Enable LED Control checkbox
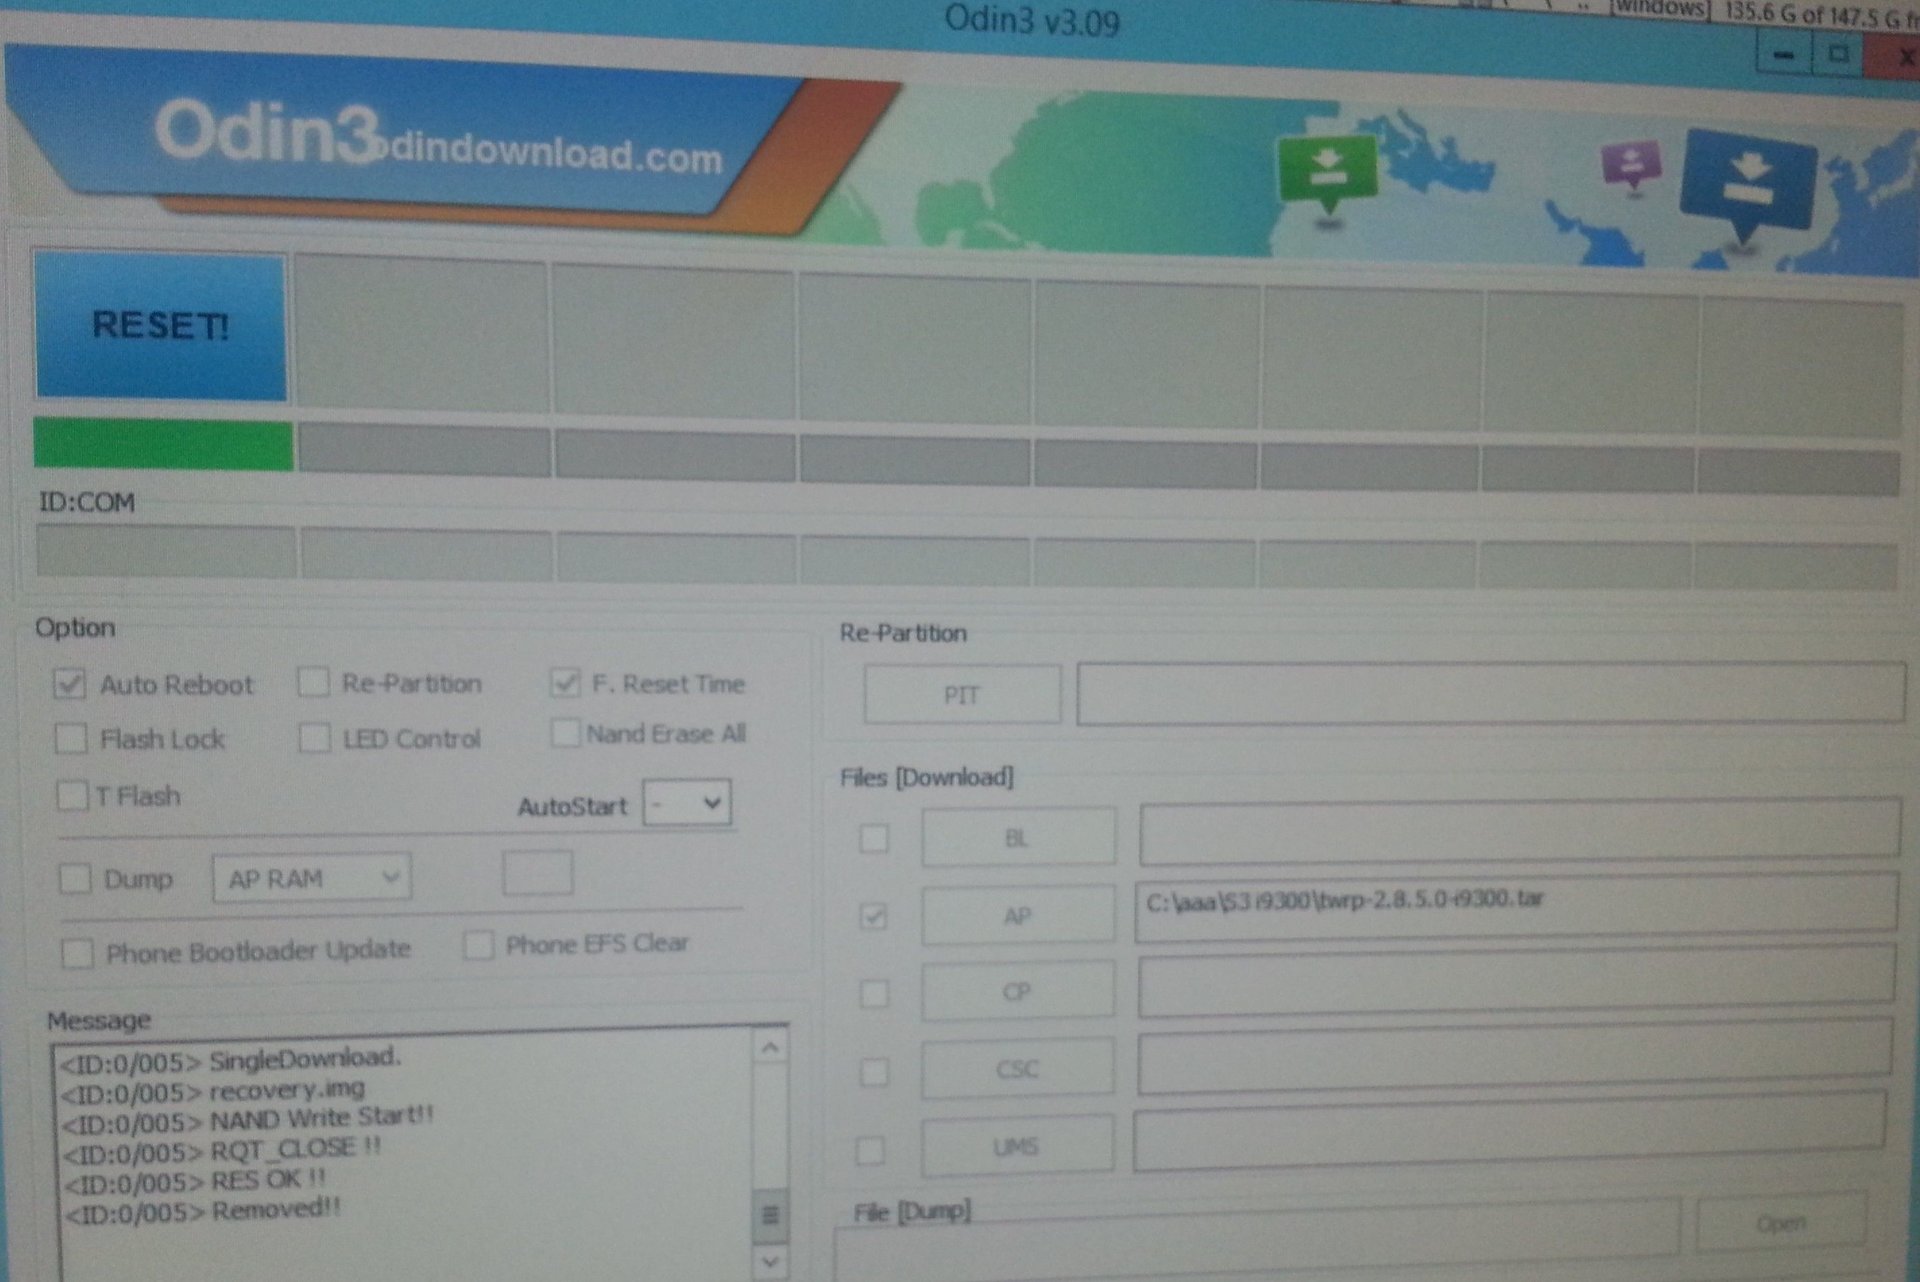The height and width of the screenshot is (1282, 1920). (314, 738)
